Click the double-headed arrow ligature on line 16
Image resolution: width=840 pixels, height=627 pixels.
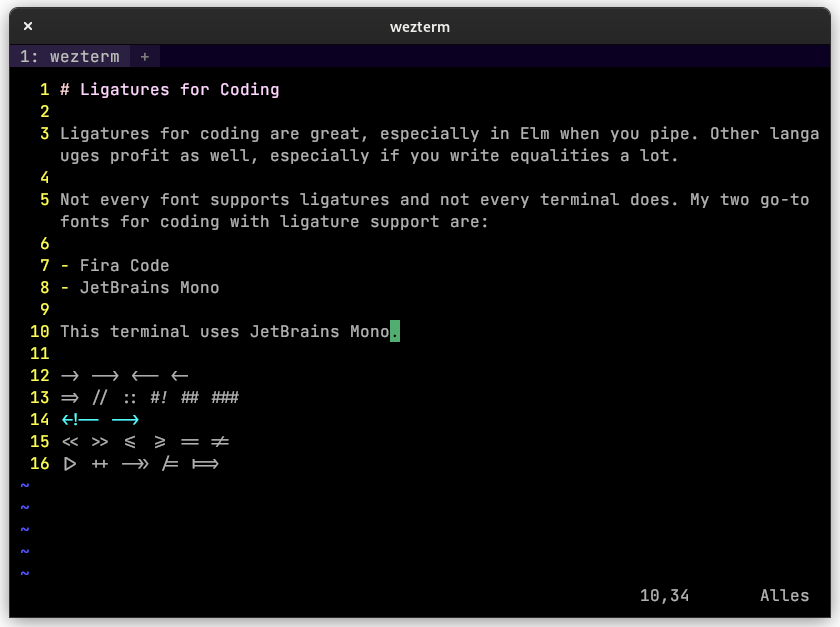(x=135, y=464)
